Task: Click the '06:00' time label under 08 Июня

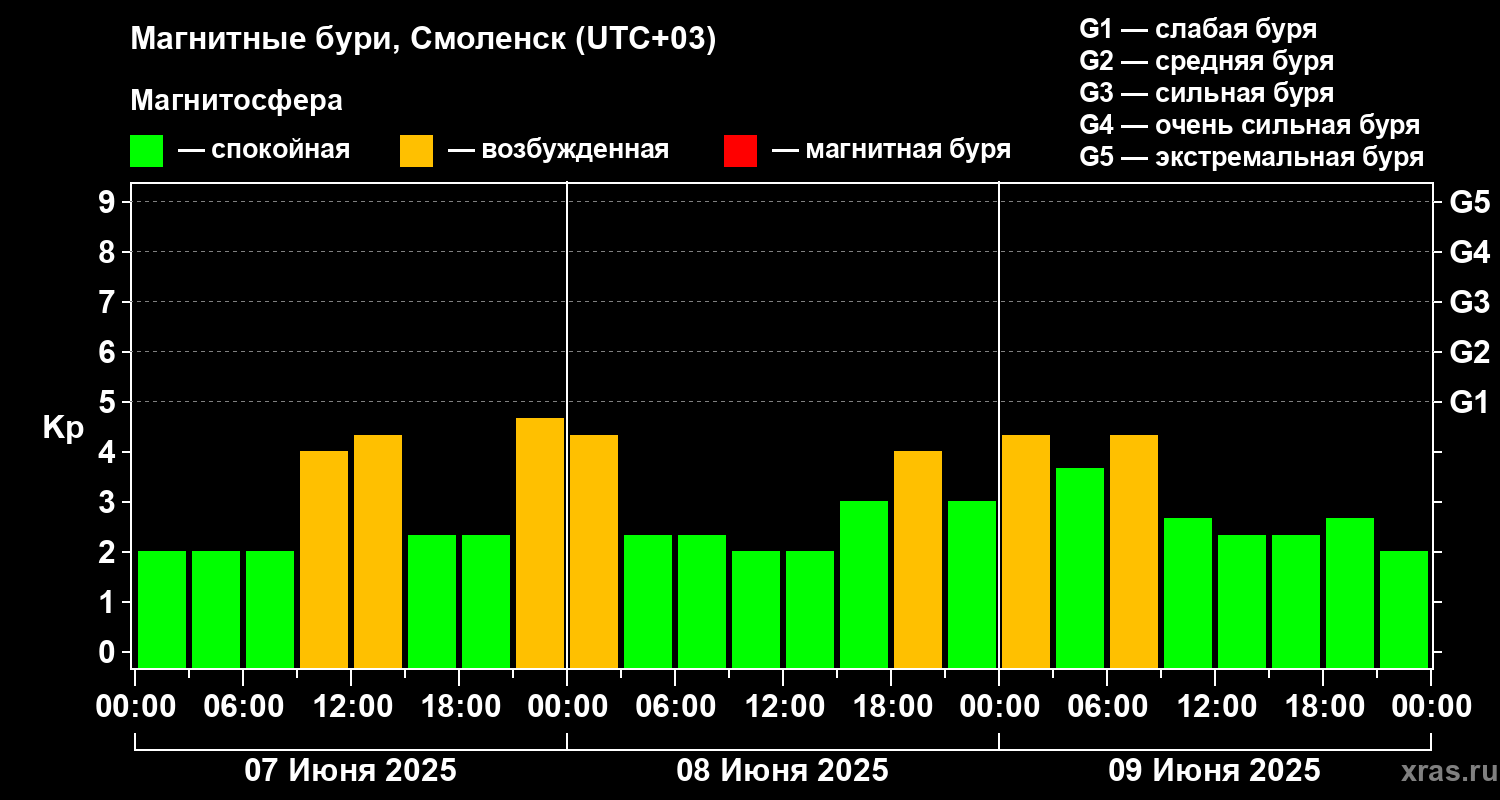Action: 675,707
